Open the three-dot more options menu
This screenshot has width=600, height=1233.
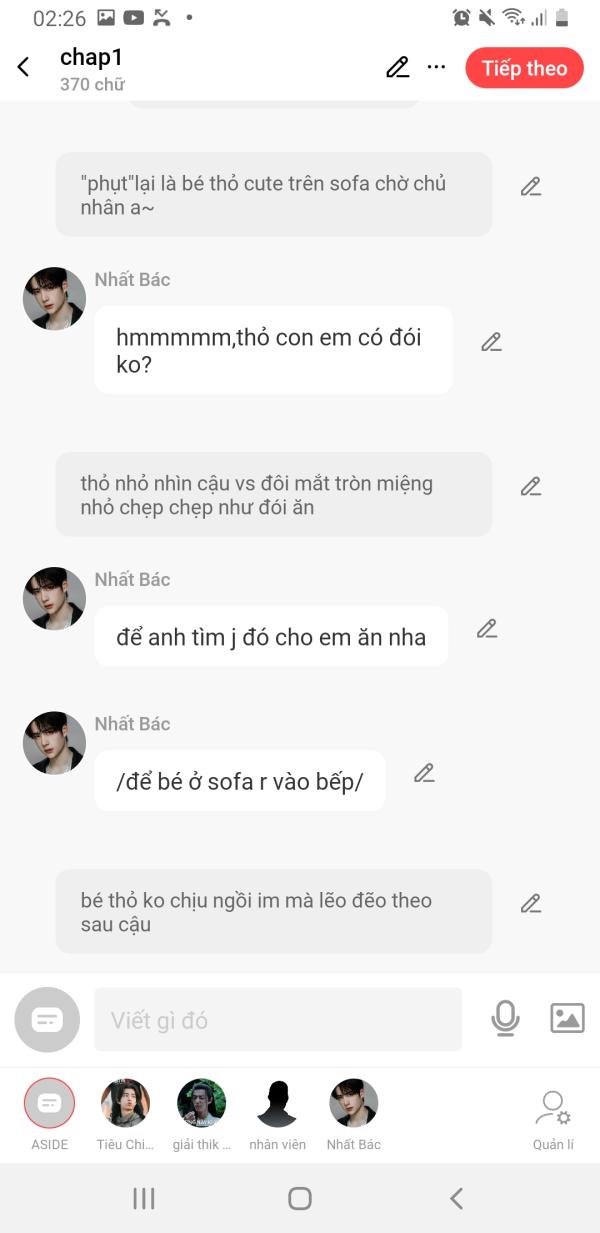coord(436,68)
